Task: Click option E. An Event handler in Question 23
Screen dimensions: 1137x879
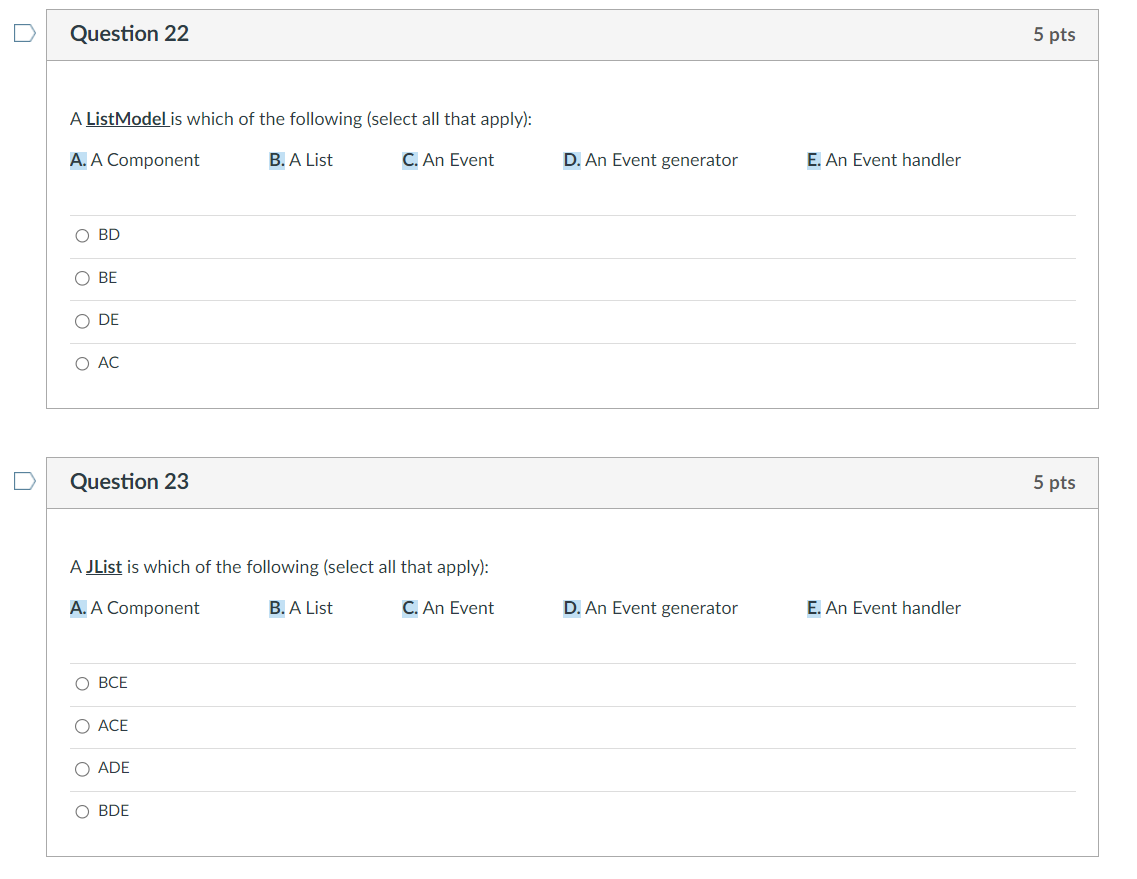Action: pos(884,607)
